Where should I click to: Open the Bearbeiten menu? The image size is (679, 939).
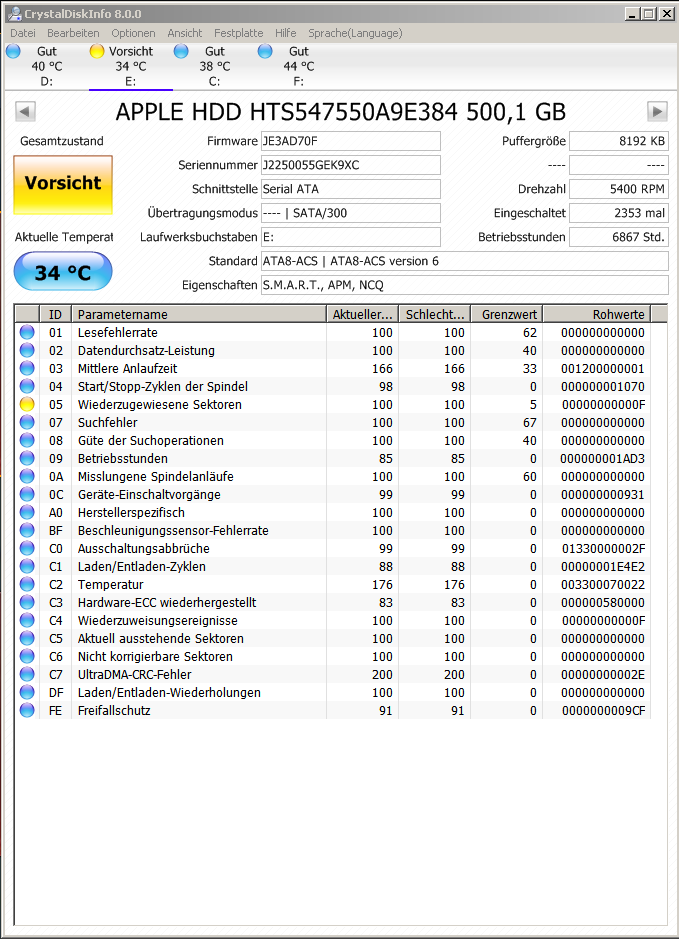(73, 33)
